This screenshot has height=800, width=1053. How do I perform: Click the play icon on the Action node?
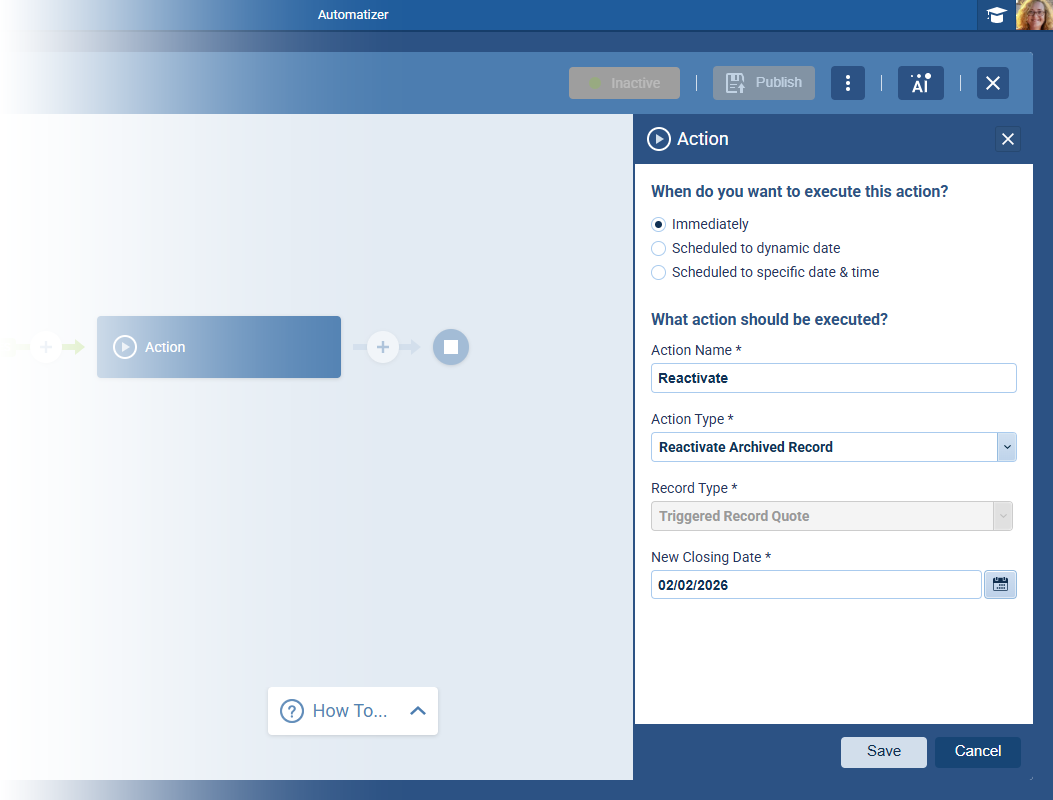point(124,346)
